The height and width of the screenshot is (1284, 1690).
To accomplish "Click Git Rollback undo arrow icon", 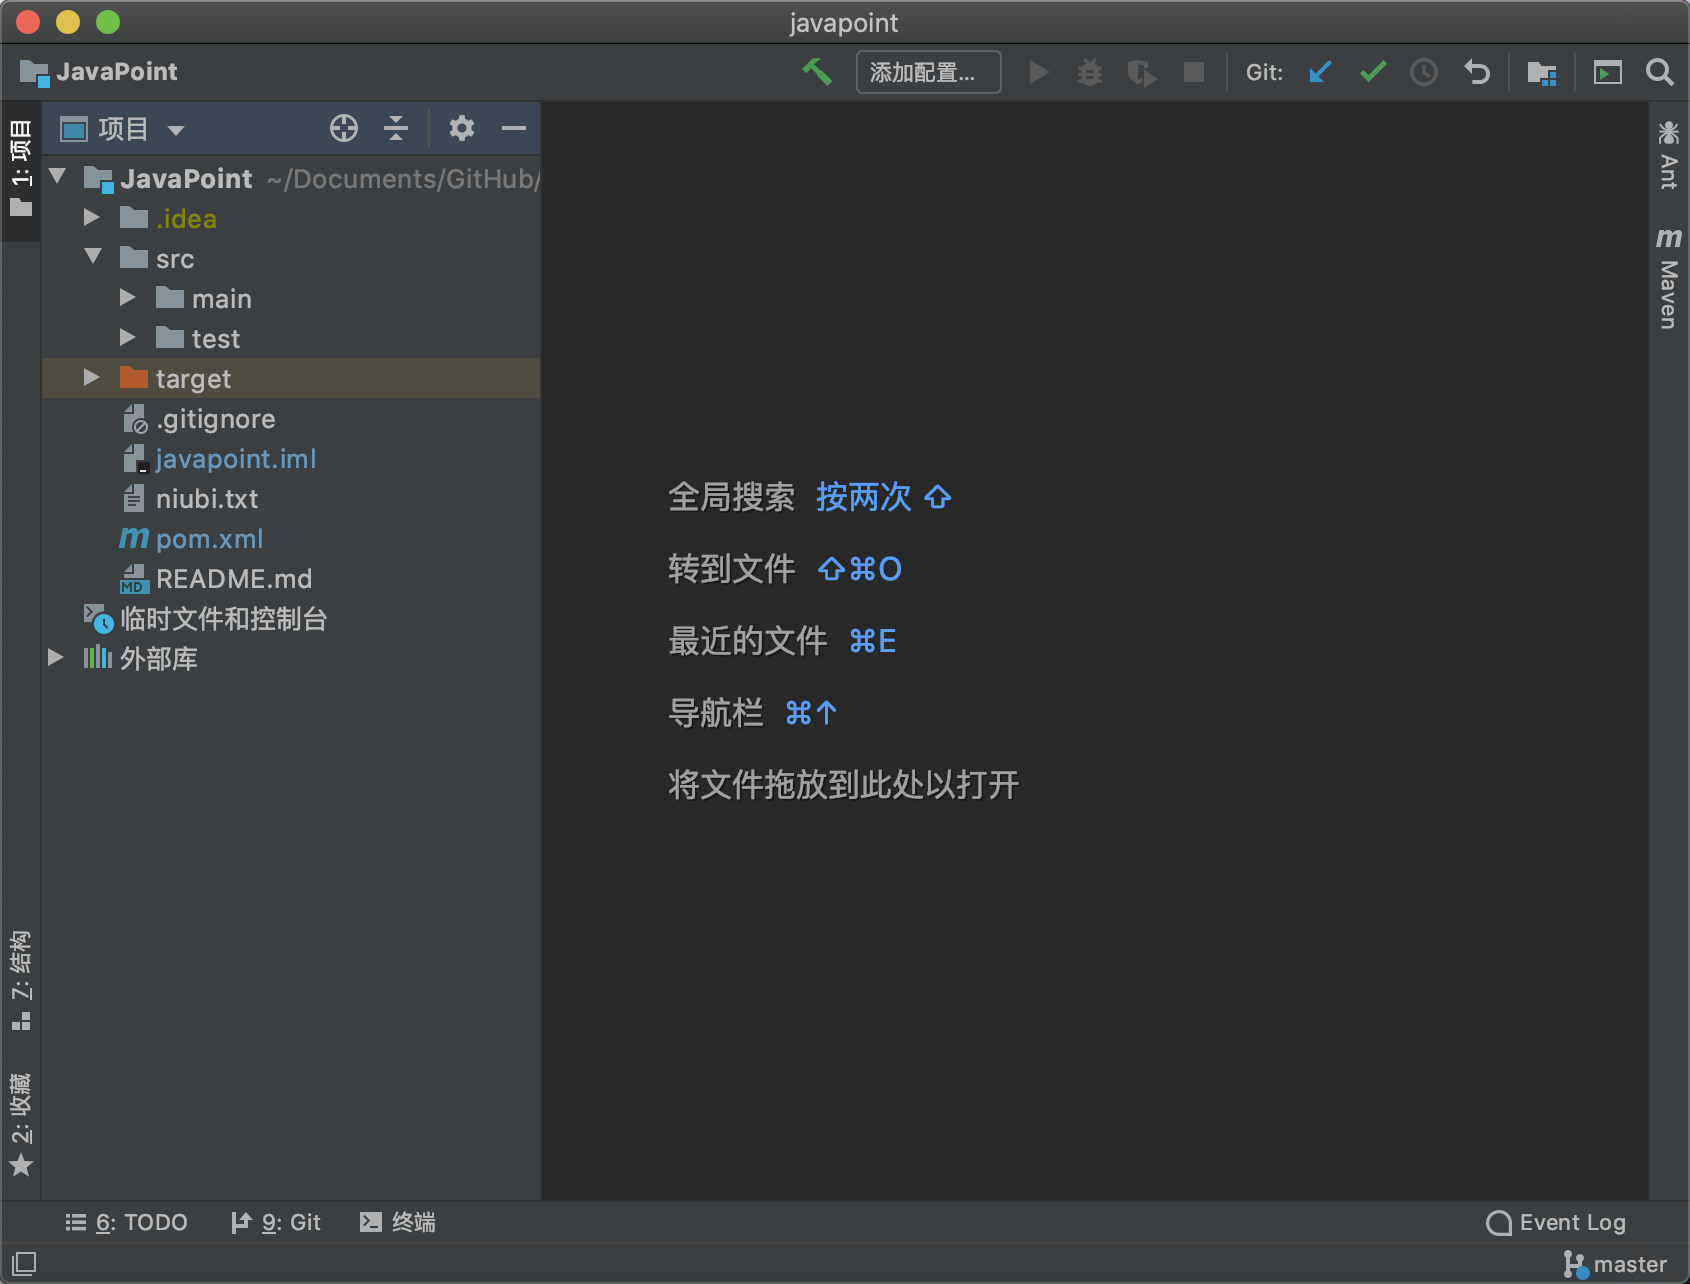I will [1477, 72].
